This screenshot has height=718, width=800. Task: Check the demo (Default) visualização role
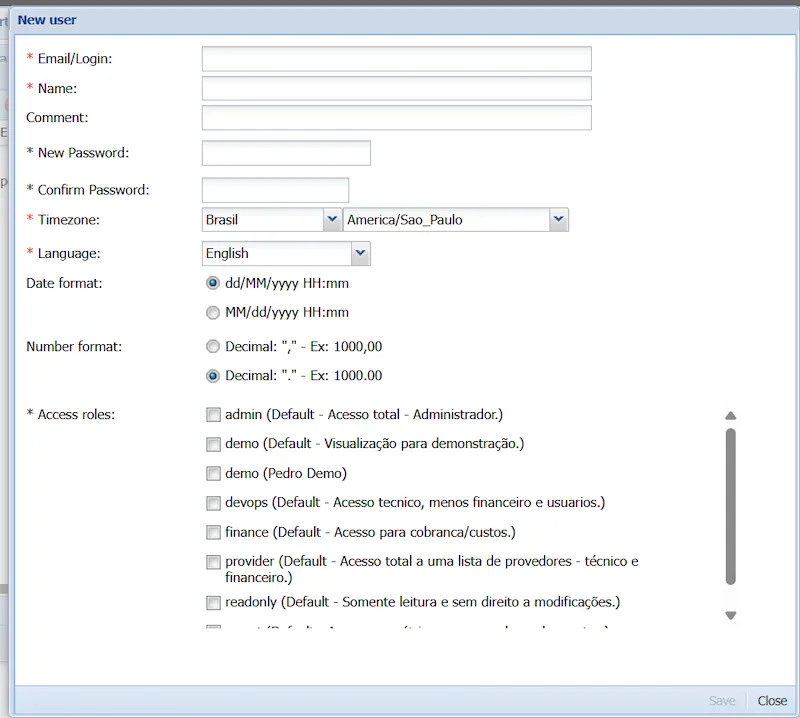(x=213, y=444)
